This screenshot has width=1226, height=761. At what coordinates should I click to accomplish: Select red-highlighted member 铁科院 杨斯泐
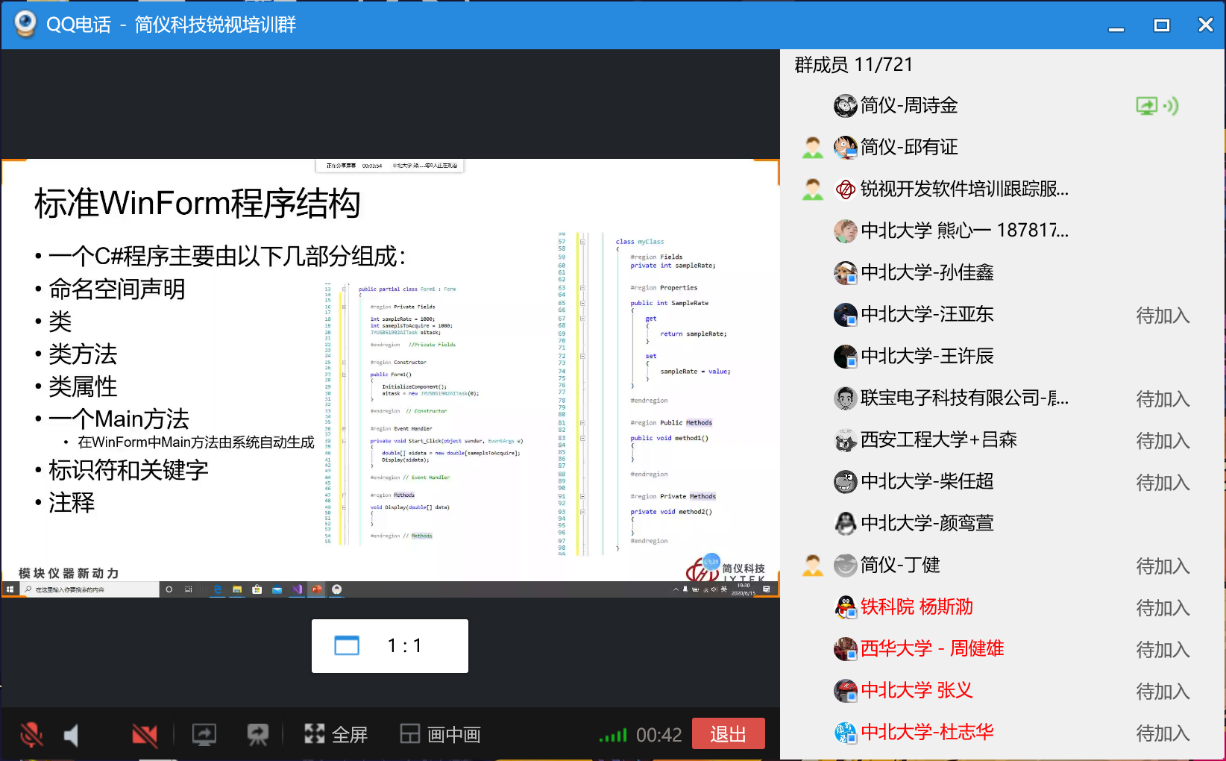click(x=916, y=607)
